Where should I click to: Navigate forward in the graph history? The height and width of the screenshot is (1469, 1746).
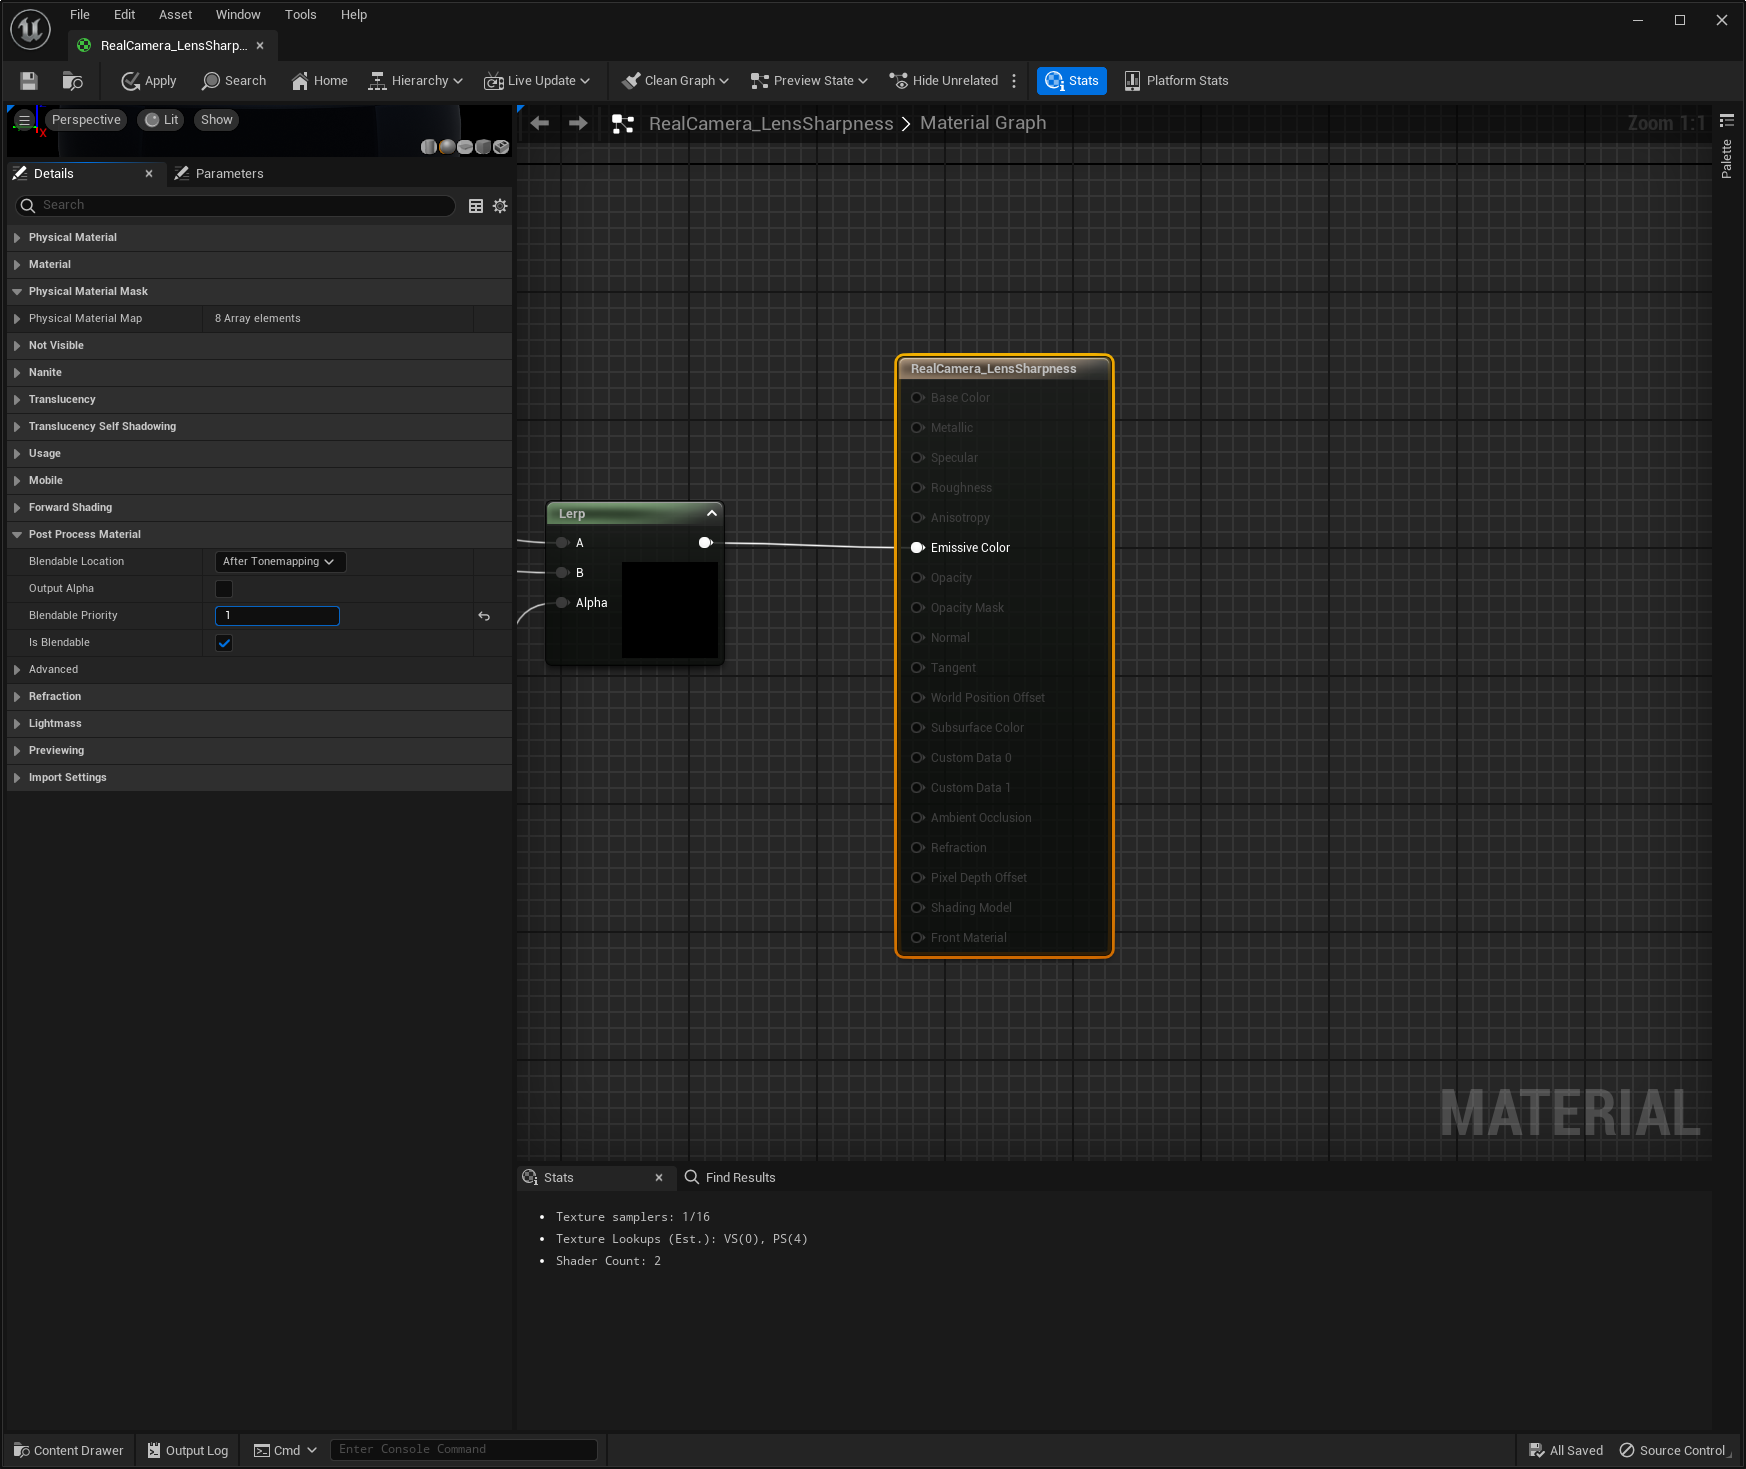pos(578,123)
